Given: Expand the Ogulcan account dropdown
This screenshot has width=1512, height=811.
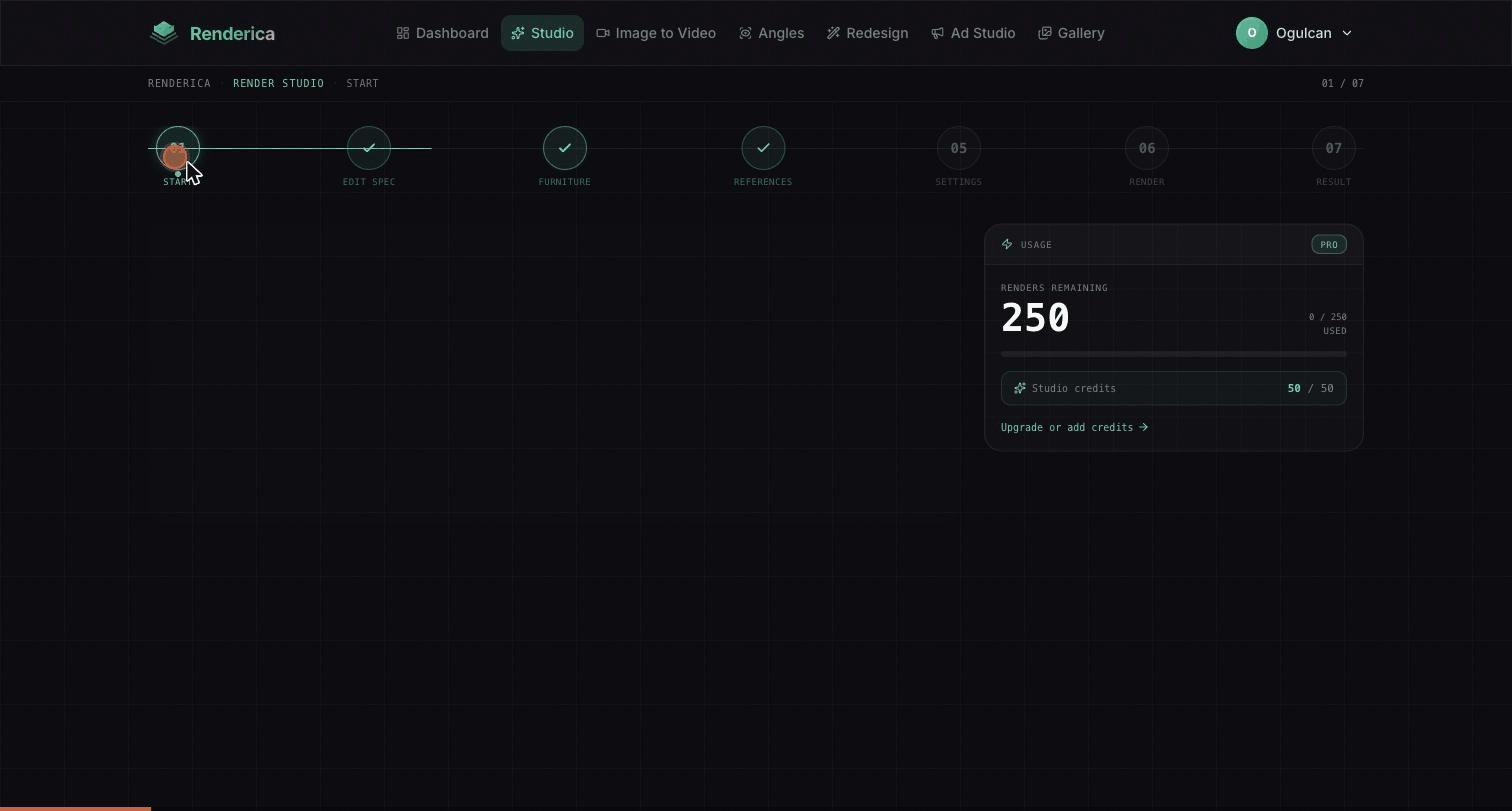Looking at the screenshot, I should [x=1294, y=33].
